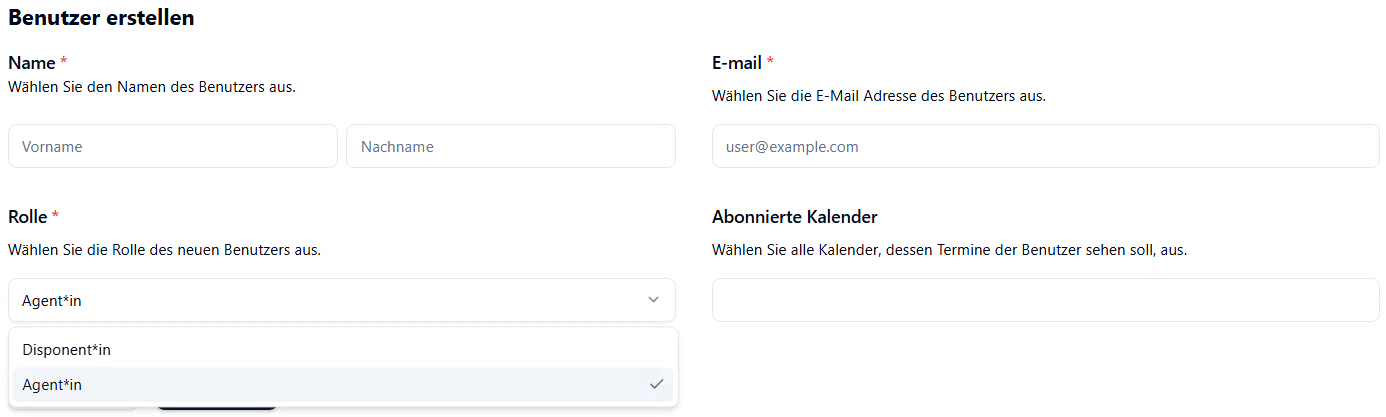Select the user@example.com email field
This screenshot has height=417, width=1386.
click(1046, 146)
